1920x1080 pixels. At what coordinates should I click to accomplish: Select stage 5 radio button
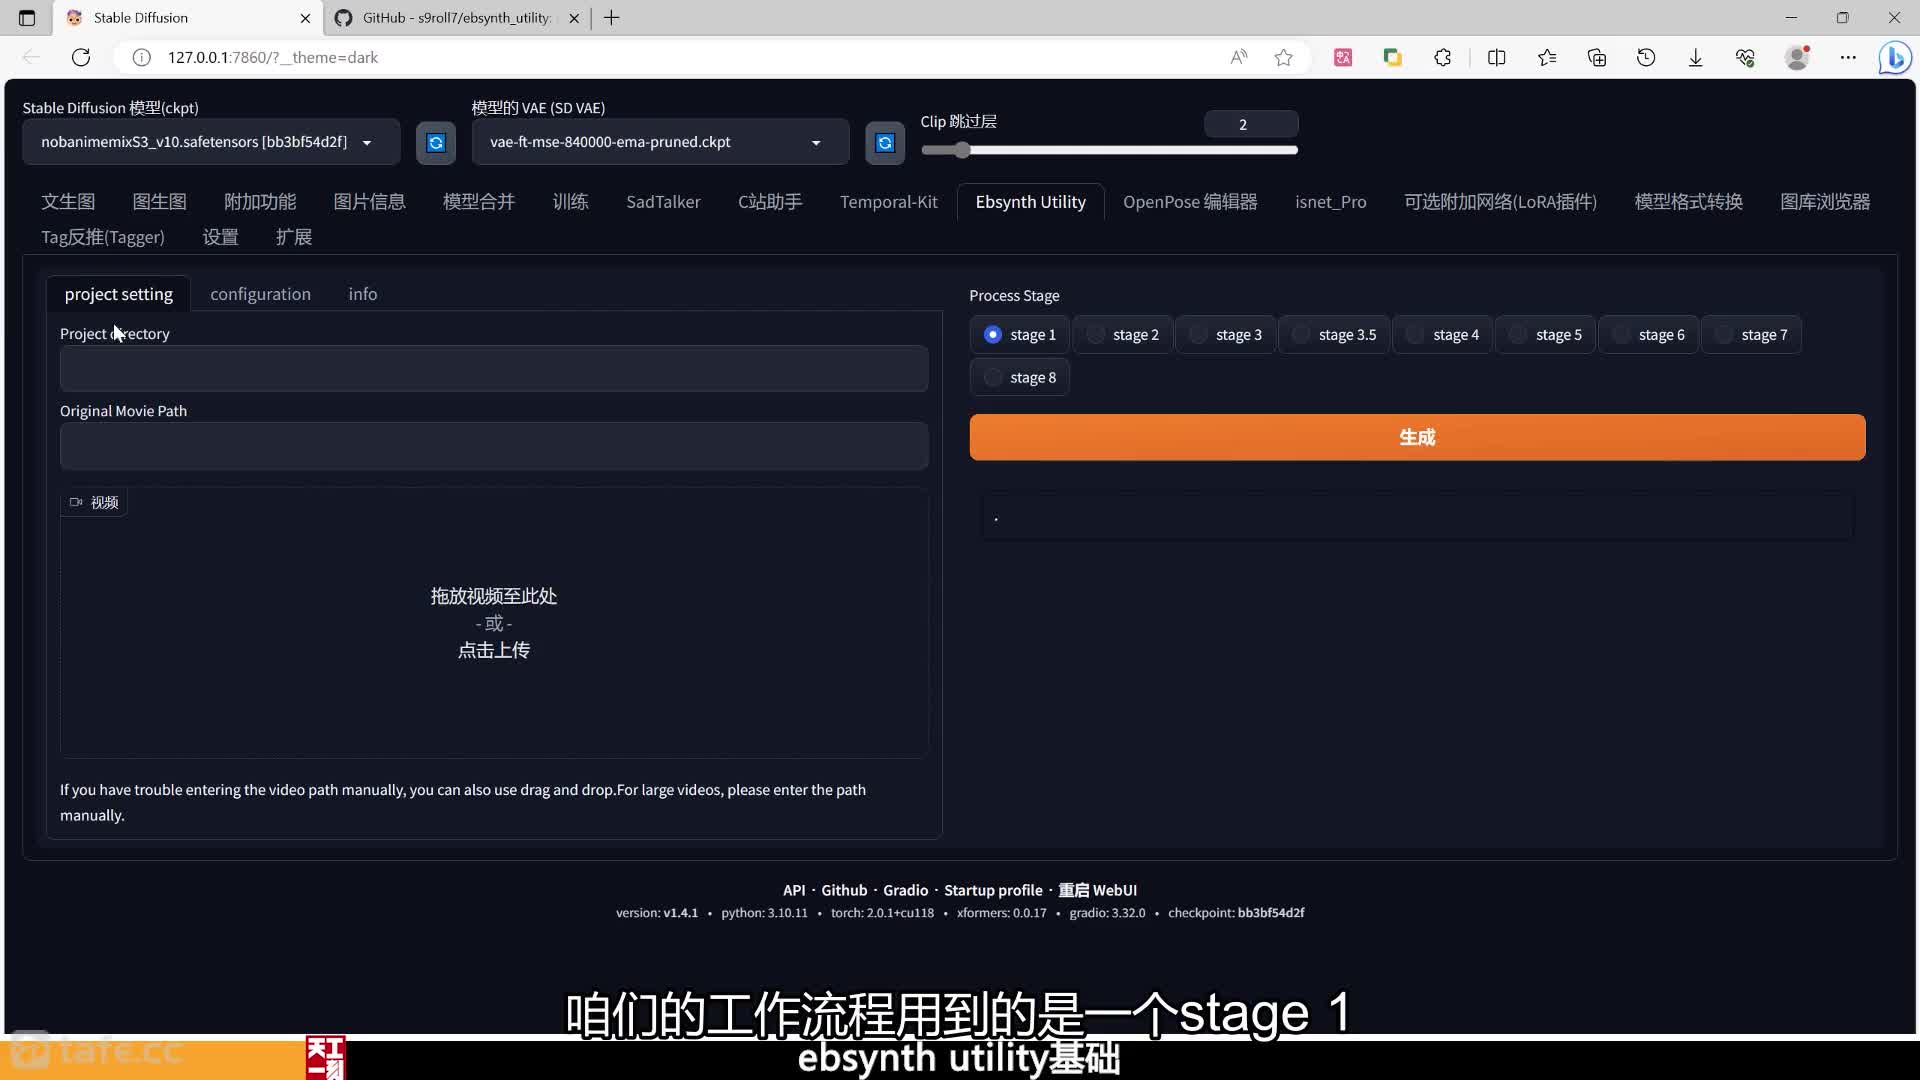1545,334
